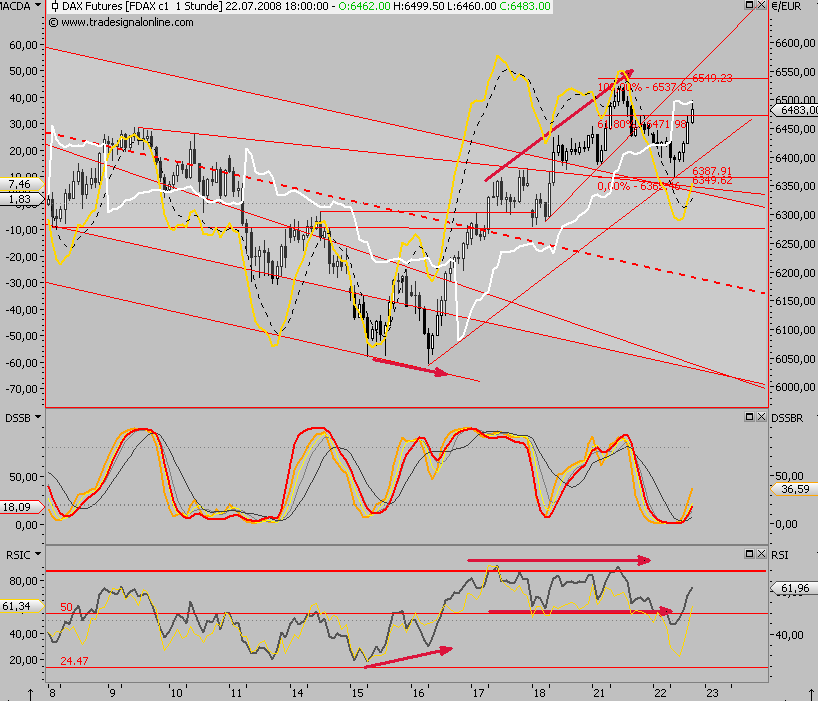Click date 17 on the time axis
Screen dimensions: 818x701
[x=478, y=693]
